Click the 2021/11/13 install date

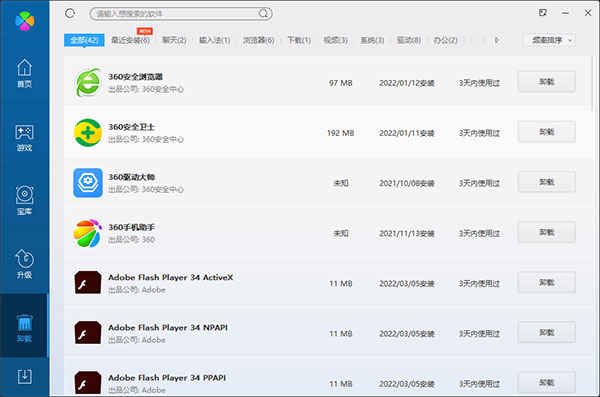pyautogui.click(x=406, y=233)
